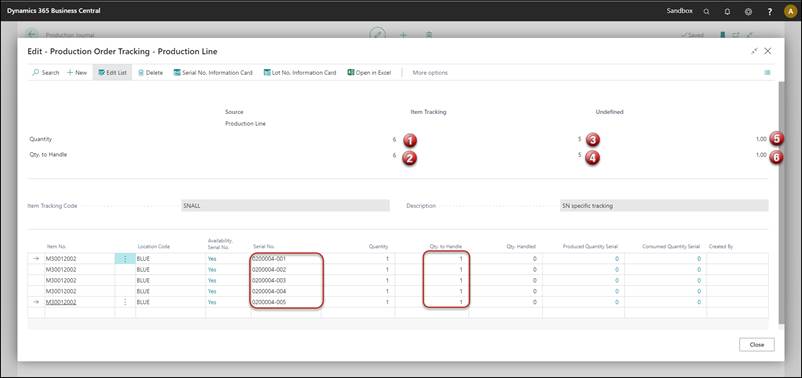Click Qty. to Handle for serial 0200004-002
This screenshot has height=378, width=802.
(x=432, y=270)
